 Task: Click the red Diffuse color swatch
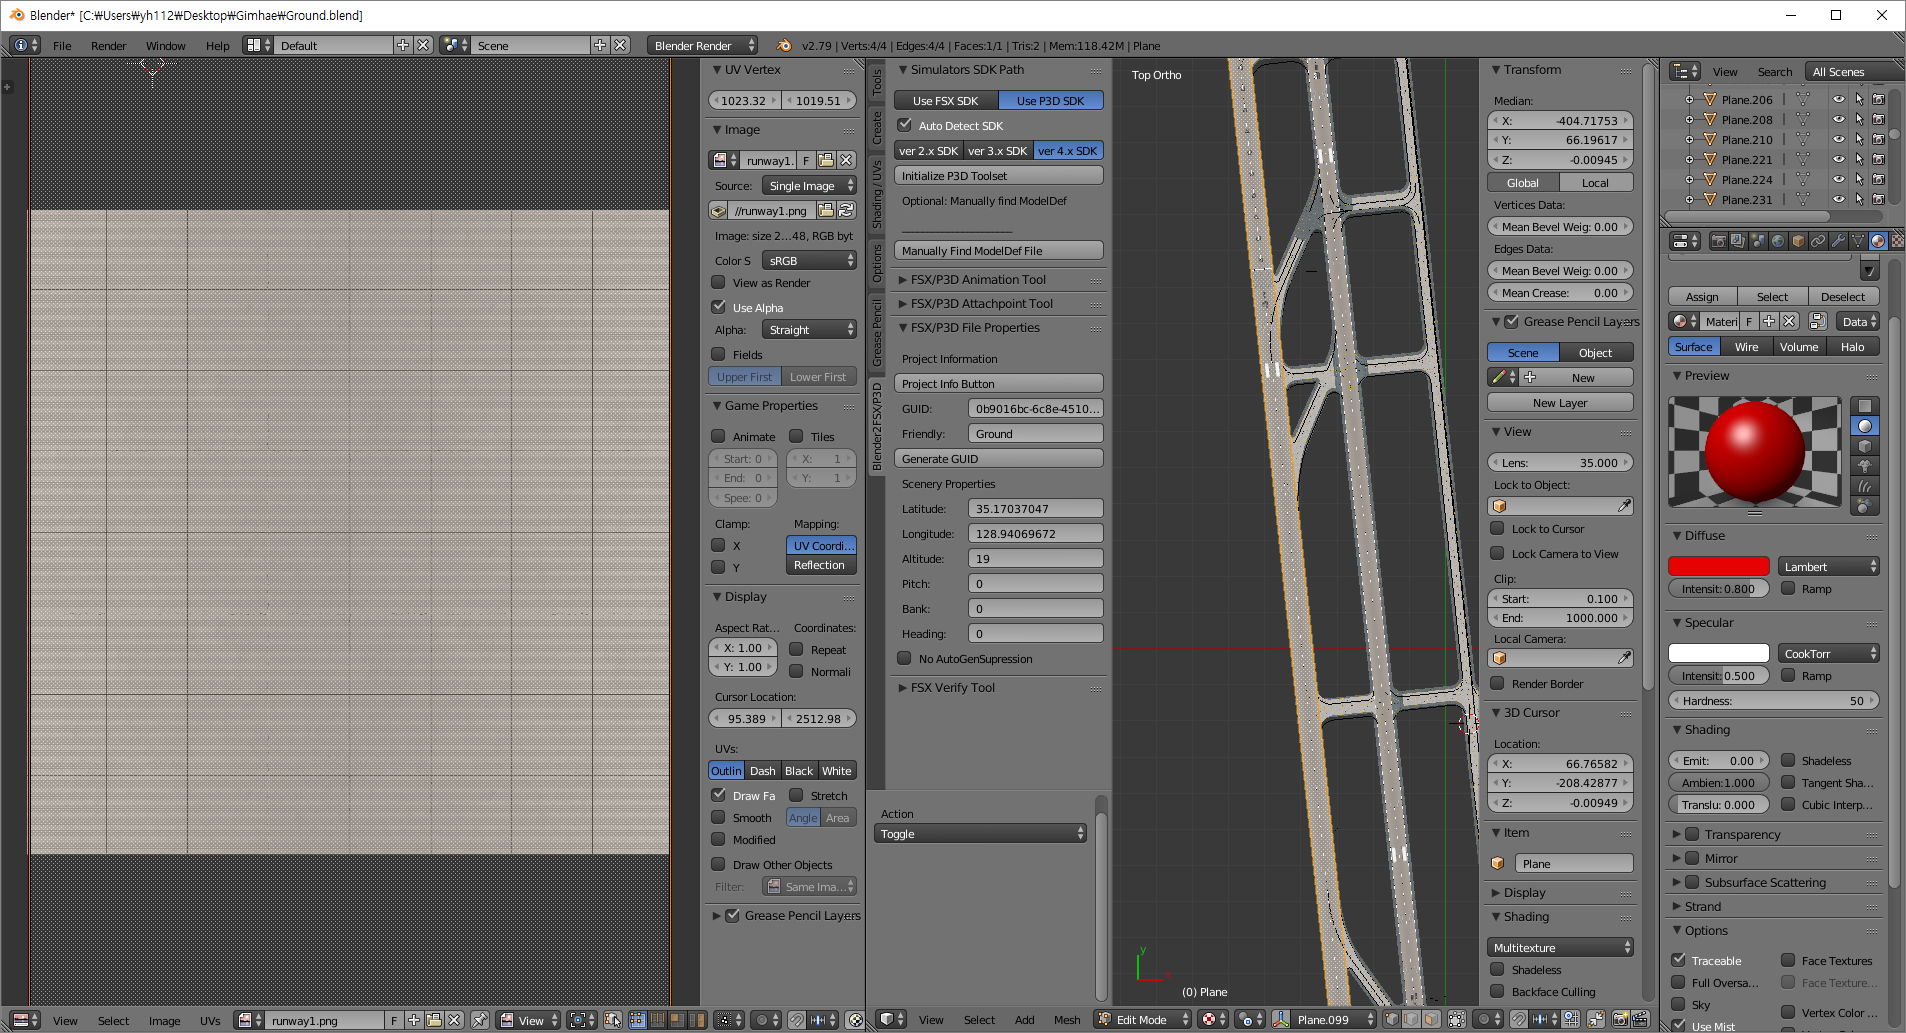(1718, 566)
